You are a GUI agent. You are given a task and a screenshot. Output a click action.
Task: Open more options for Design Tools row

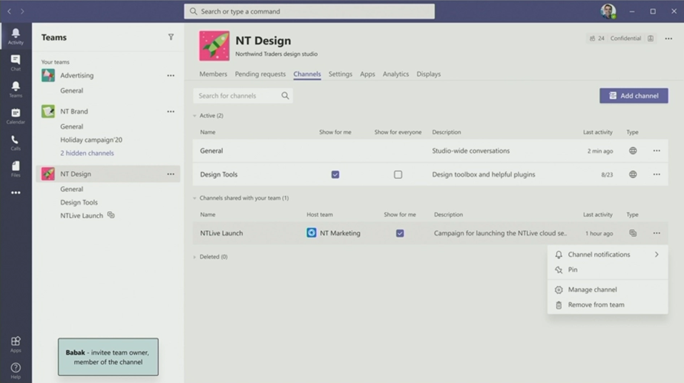click(x=657, y=174)
